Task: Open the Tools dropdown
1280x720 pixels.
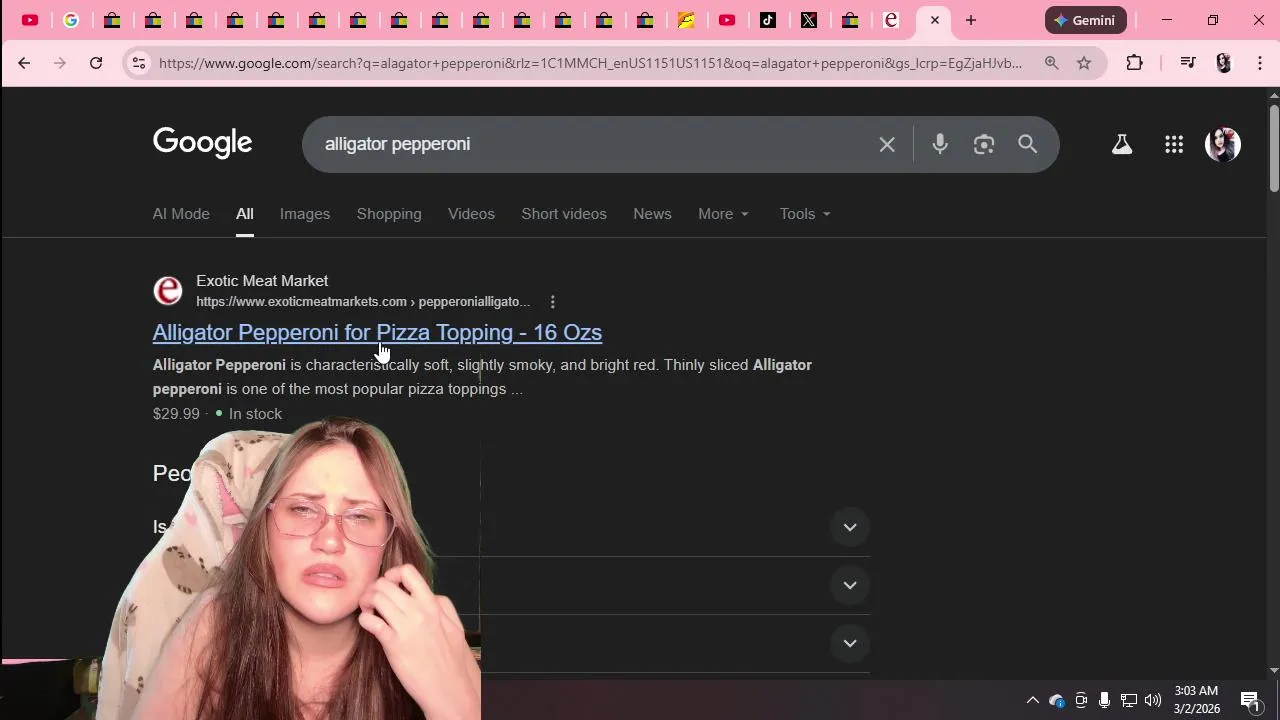Action: (x=805, y=214)
